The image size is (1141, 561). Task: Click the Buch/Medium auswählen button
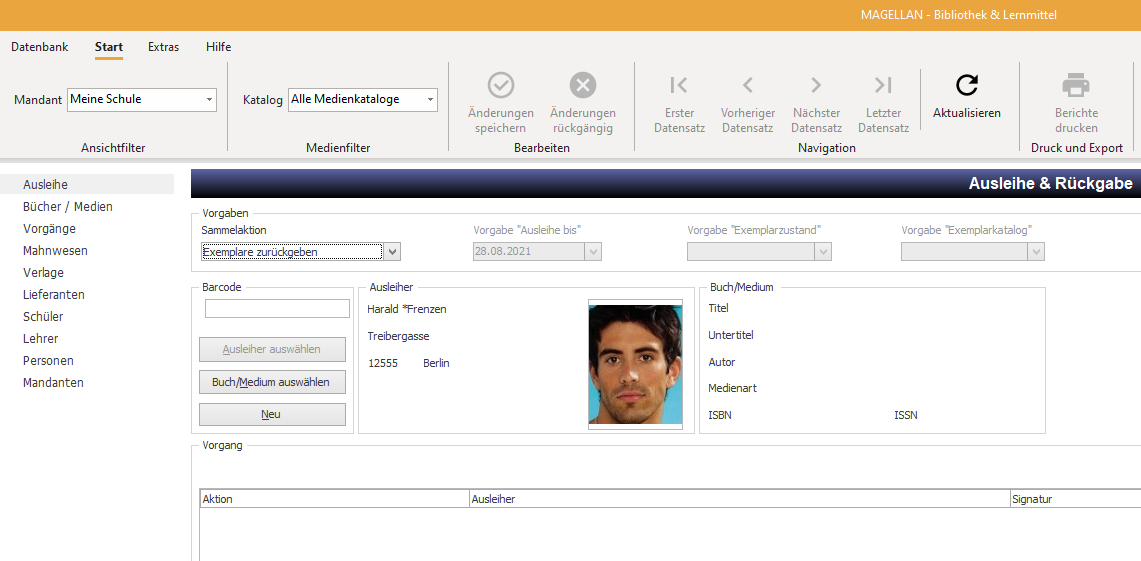pos(272,382)
